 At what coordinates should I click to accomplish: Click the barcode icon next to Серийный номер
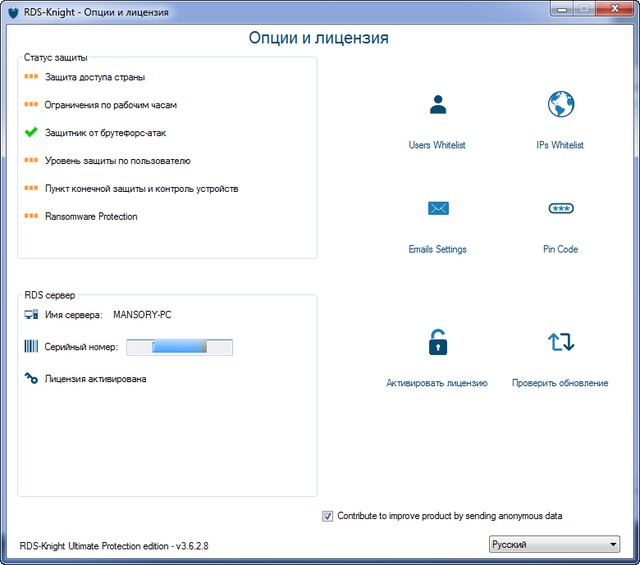pos(31,347)
